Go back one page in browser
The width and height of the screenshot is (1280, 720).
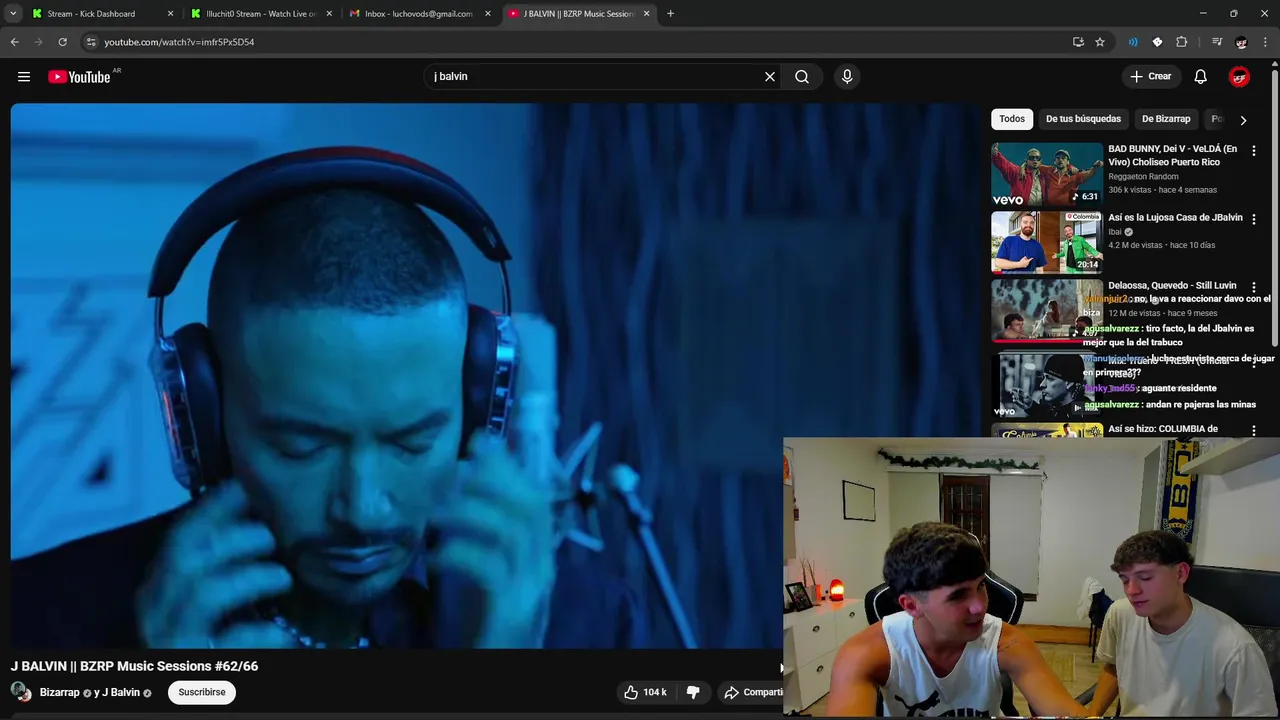pyautogui.click(x=14, y=42)
